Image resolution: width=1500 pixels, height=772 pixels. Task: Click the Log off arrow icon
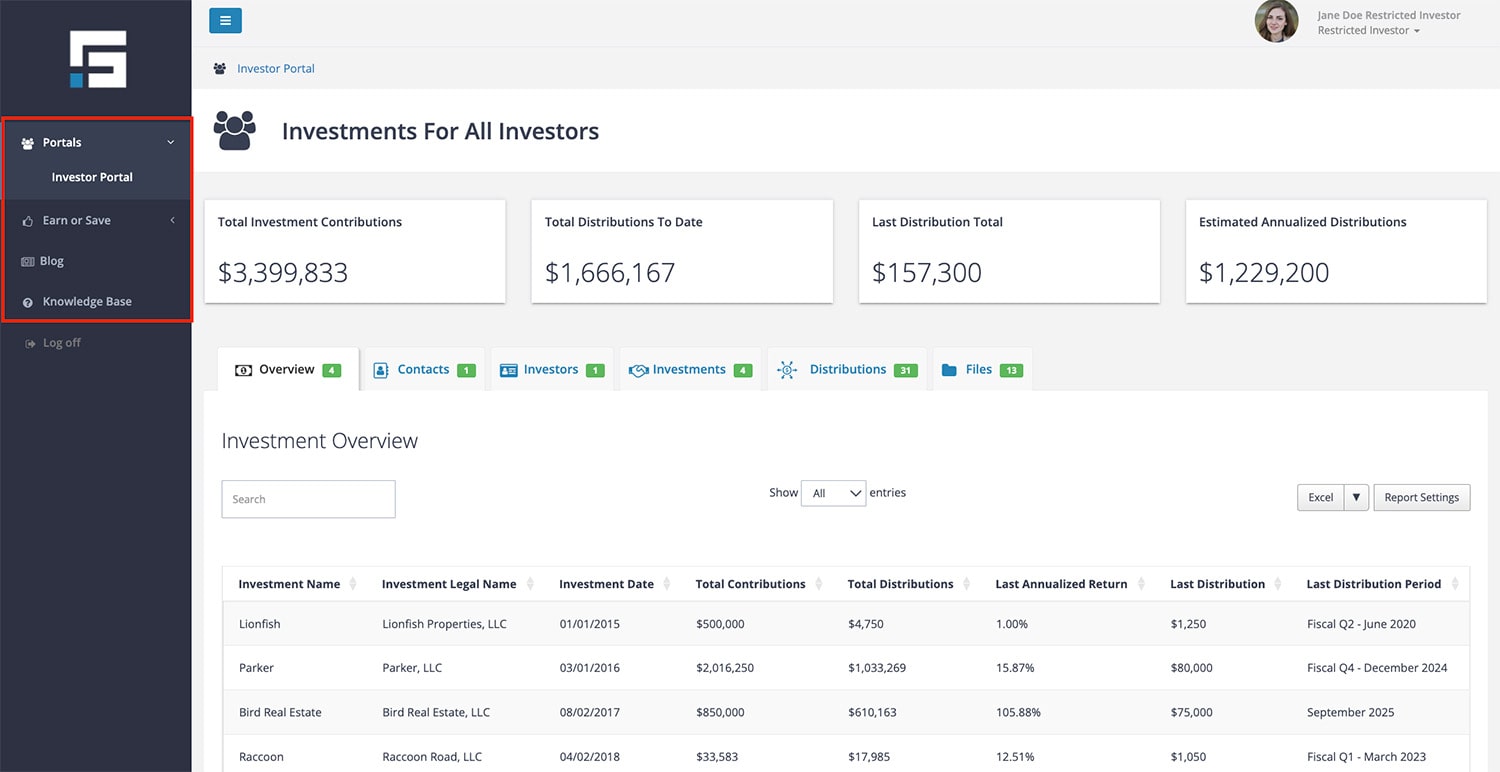pos(29,343)
